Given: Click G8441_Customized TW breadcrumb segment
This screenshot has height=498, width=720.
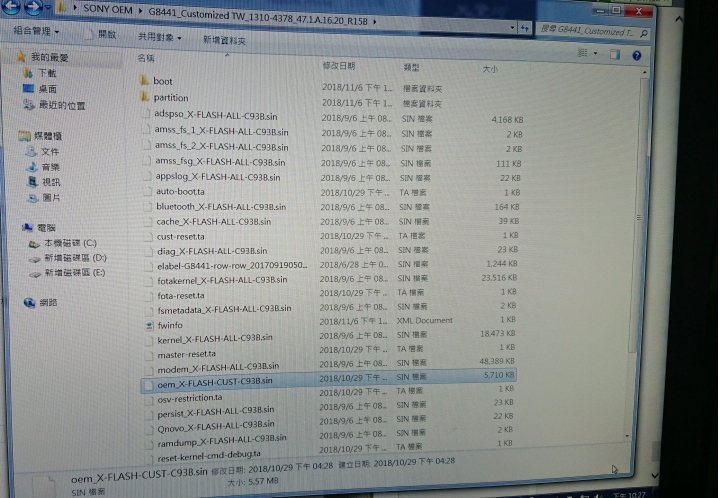Looking at the screenshot, I should [258, 17].
